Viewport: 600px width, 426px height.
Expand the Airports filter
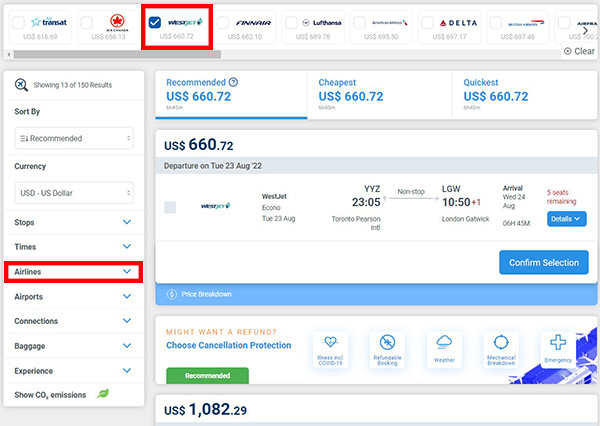pos(73,296)
